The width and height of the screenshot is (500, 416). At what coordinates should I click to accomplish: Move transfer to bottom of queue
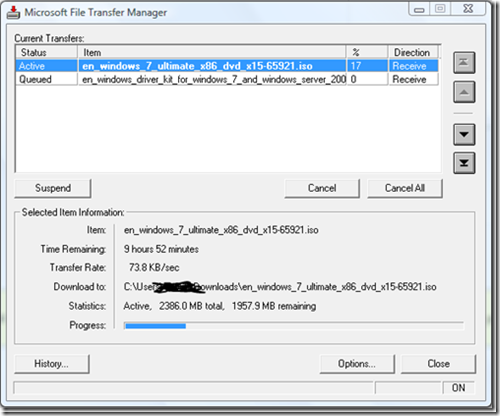464,163
